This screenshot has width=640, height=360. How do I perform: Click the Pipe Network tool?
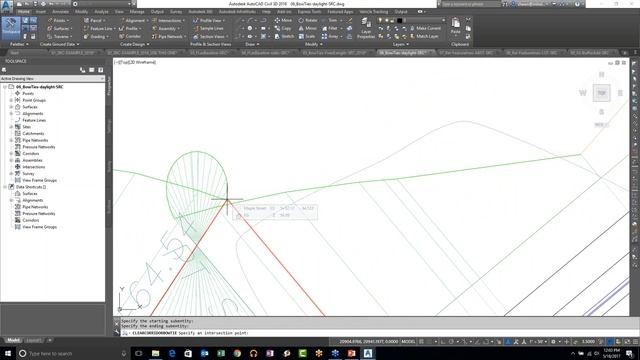[169, 36]
